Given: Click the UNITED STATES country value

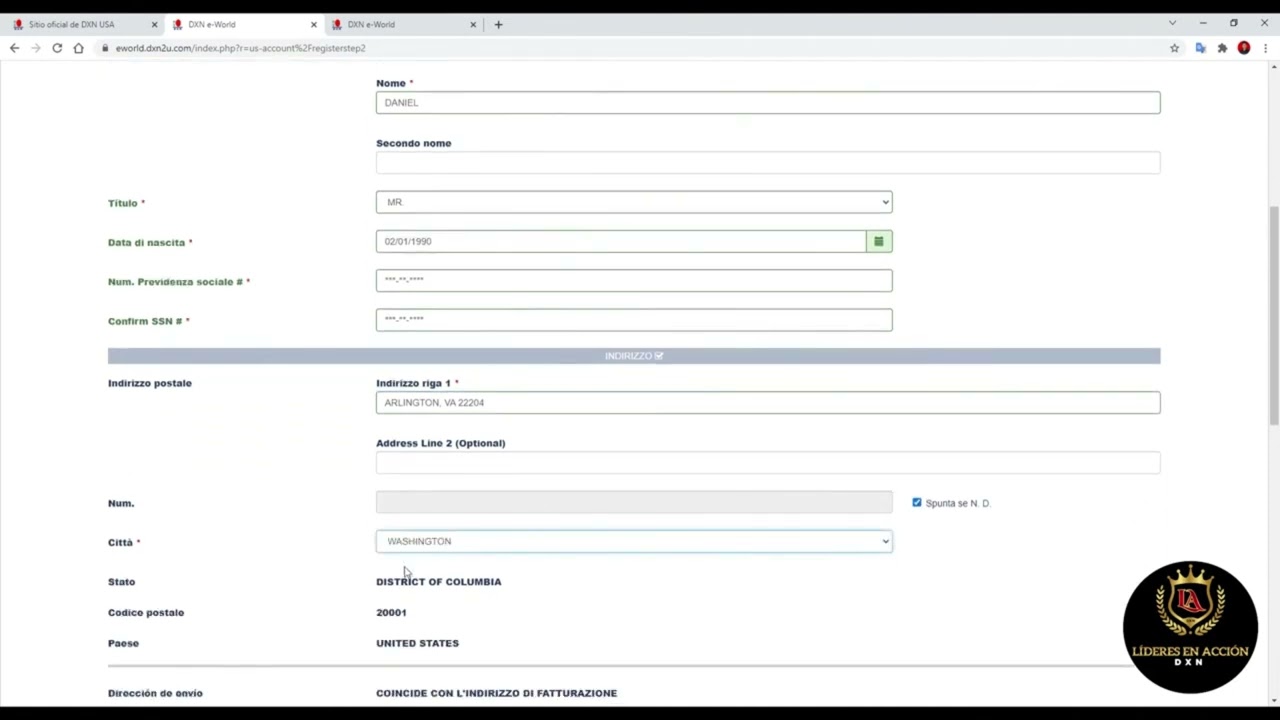Looking at the screenshot, I should coord(417,643).
